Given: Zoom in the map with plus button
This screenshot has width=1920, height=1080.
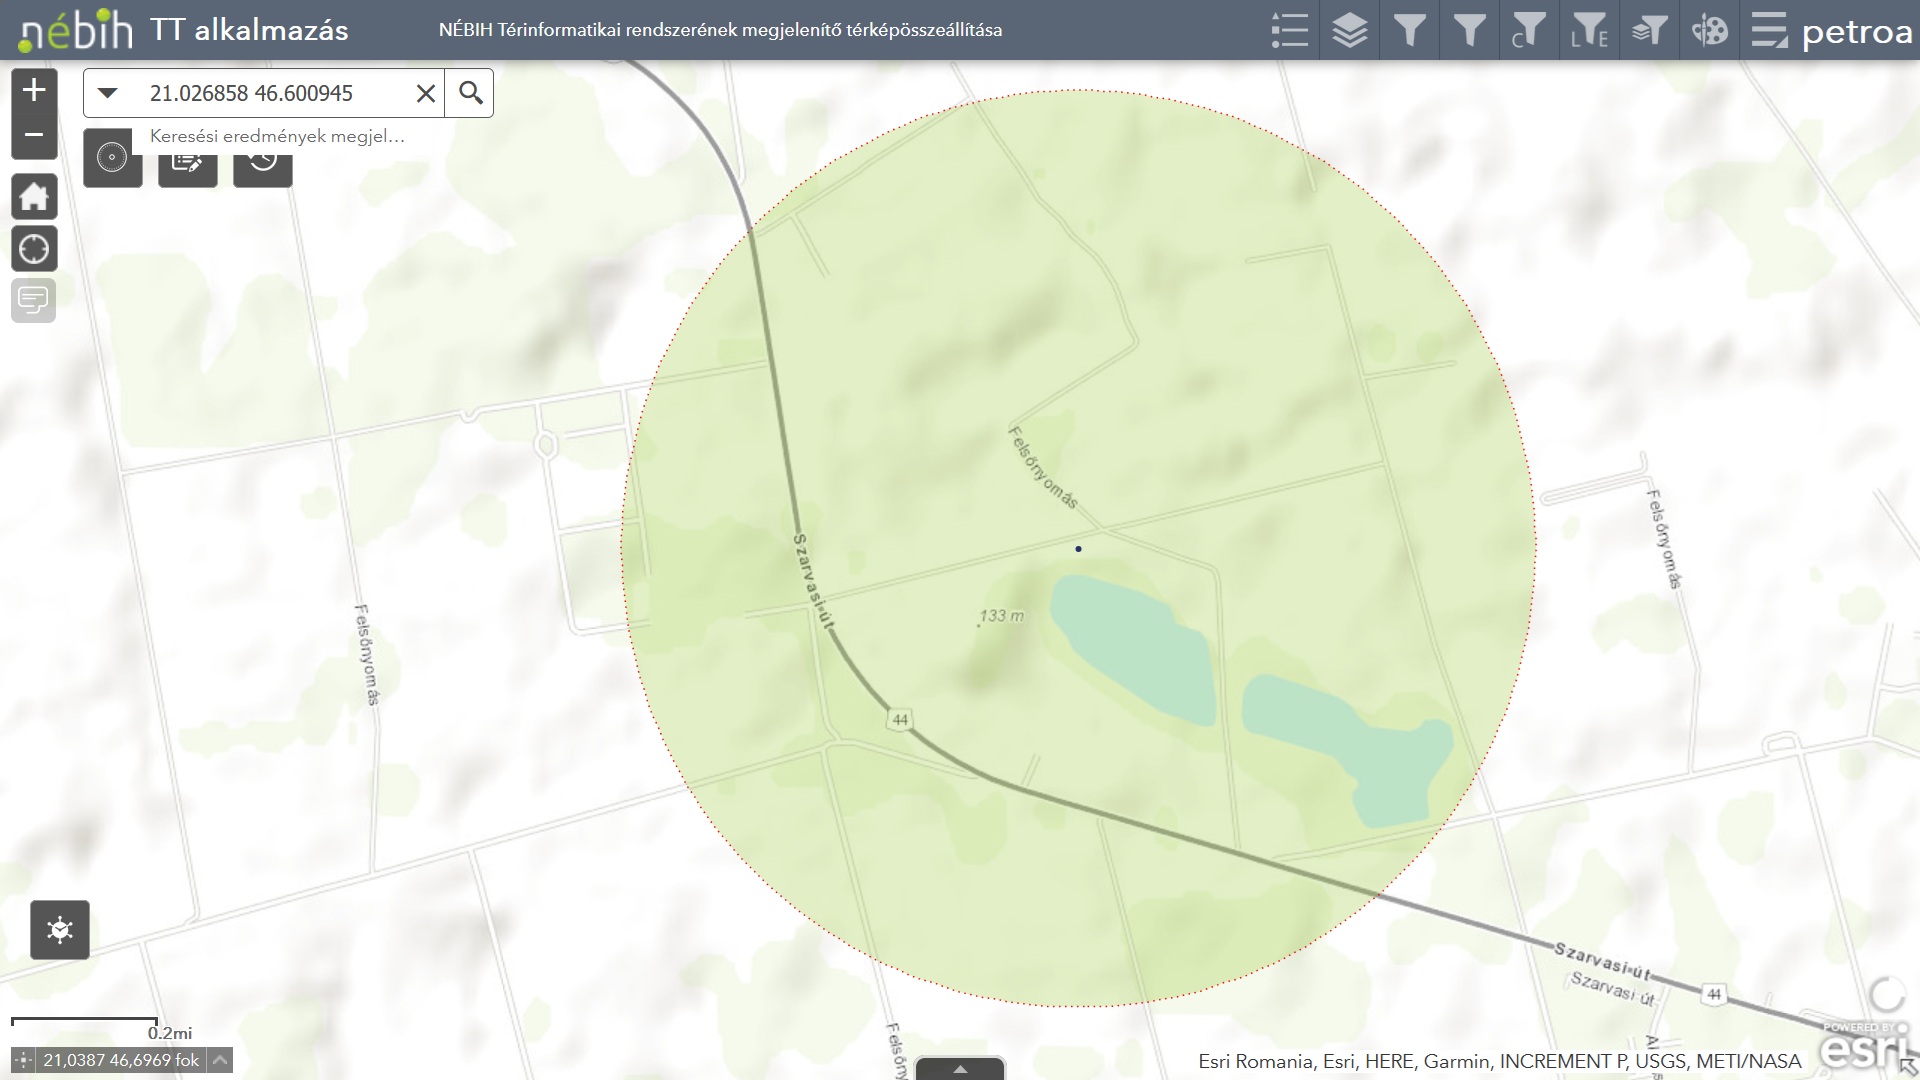Looking at the screenshot, I should pos(34,90).
